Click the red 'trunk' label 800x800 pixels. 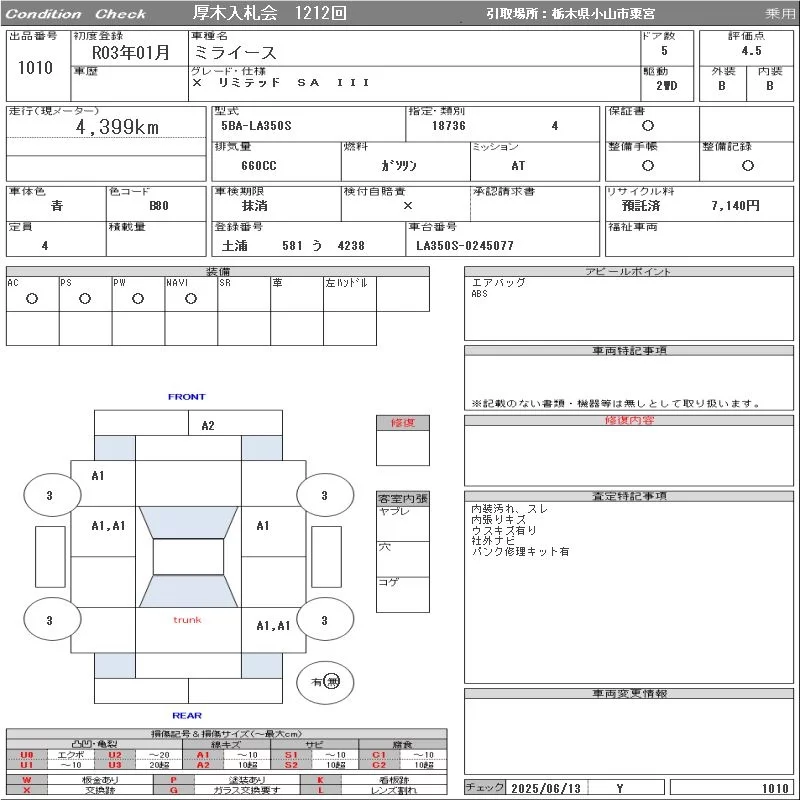(187, 620)
